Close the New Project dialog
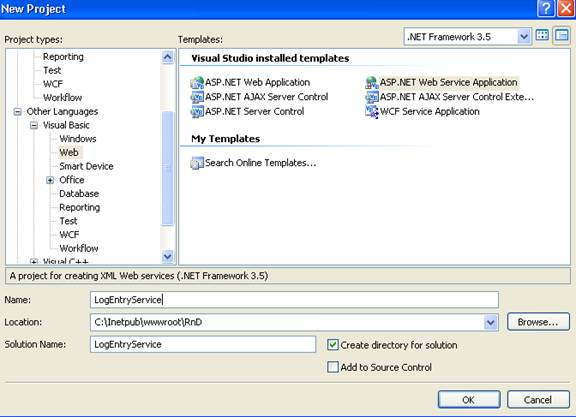Viewport: 576px width, 417px height. [566, 8]
